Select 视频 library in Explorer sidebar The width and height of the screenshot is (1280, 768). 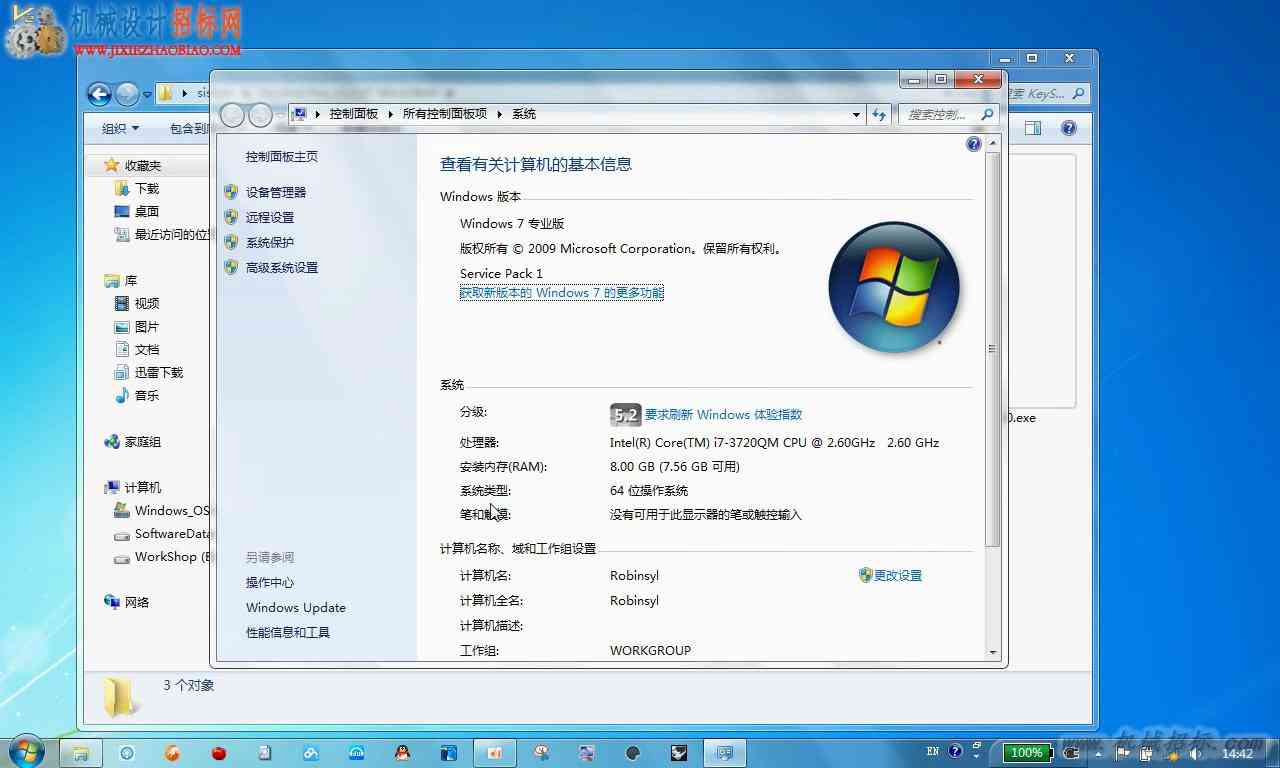(147, 303)
